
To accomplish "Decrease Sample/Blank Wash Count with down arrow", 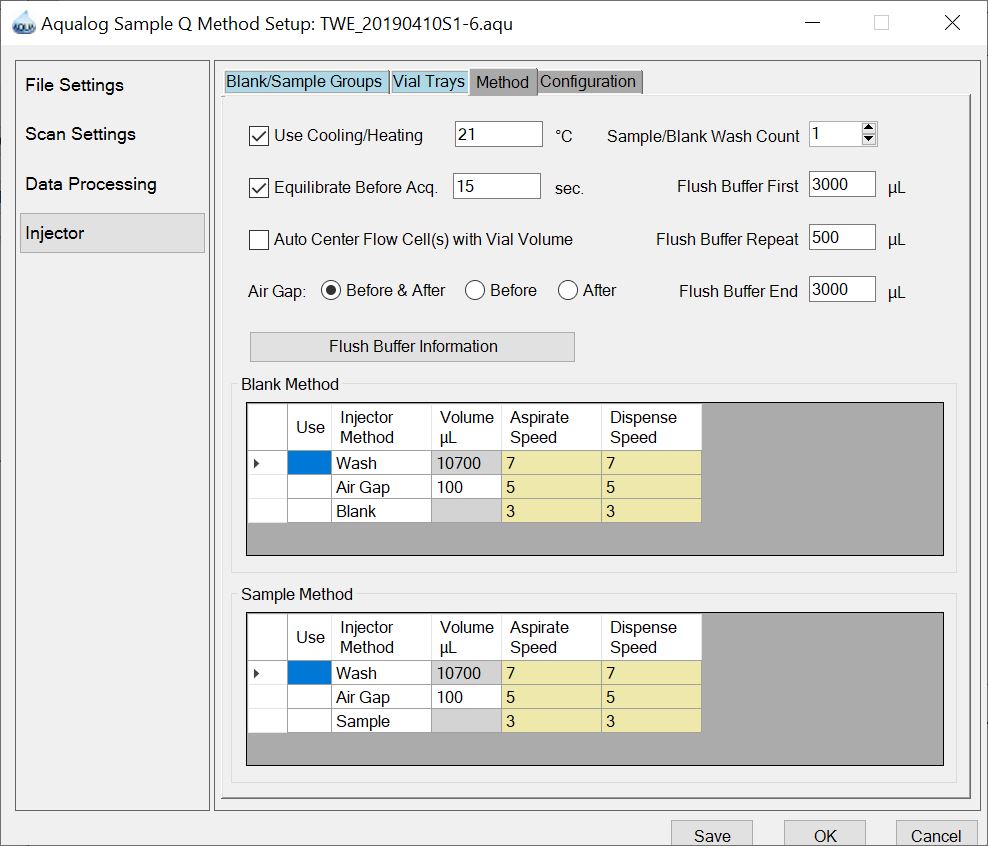I will click(868, 139).
